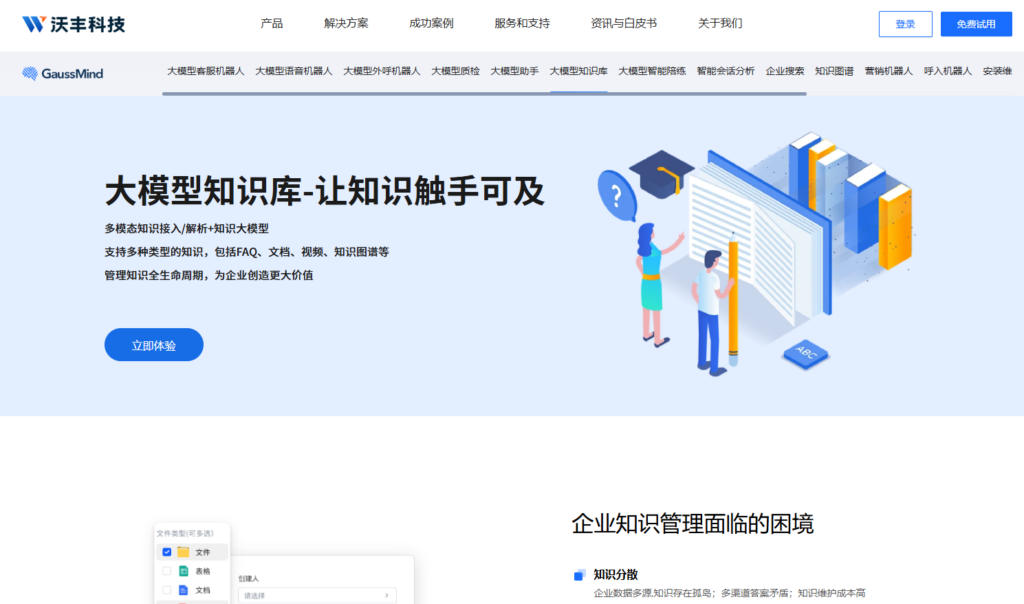The width and height of the screenshot is (1024, 604).
Task: Switch to the 大模型客服机器人 tab
Action: [x=205, y=72]
